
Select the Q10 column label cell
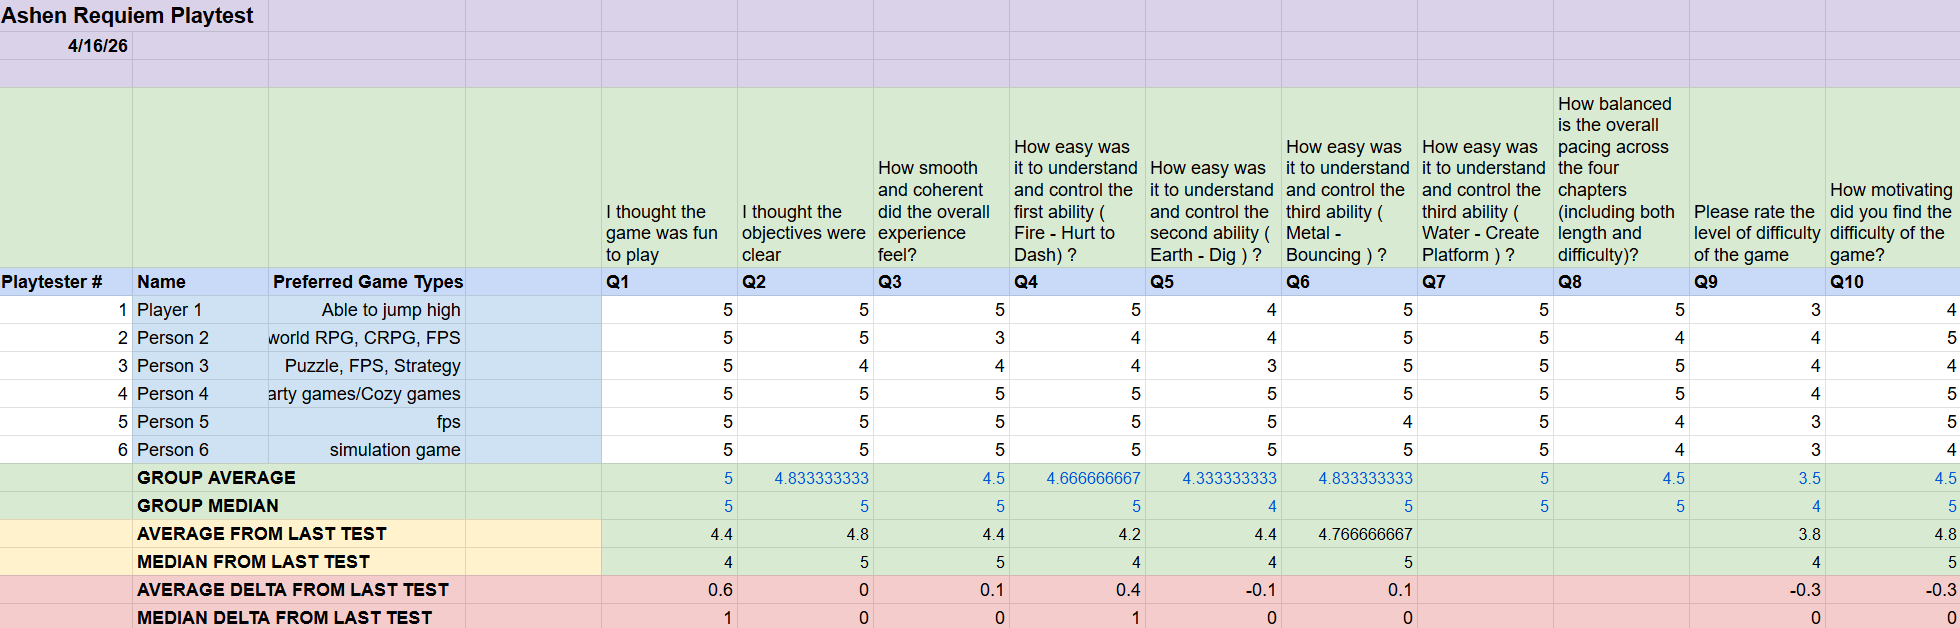click(1893, 282)
